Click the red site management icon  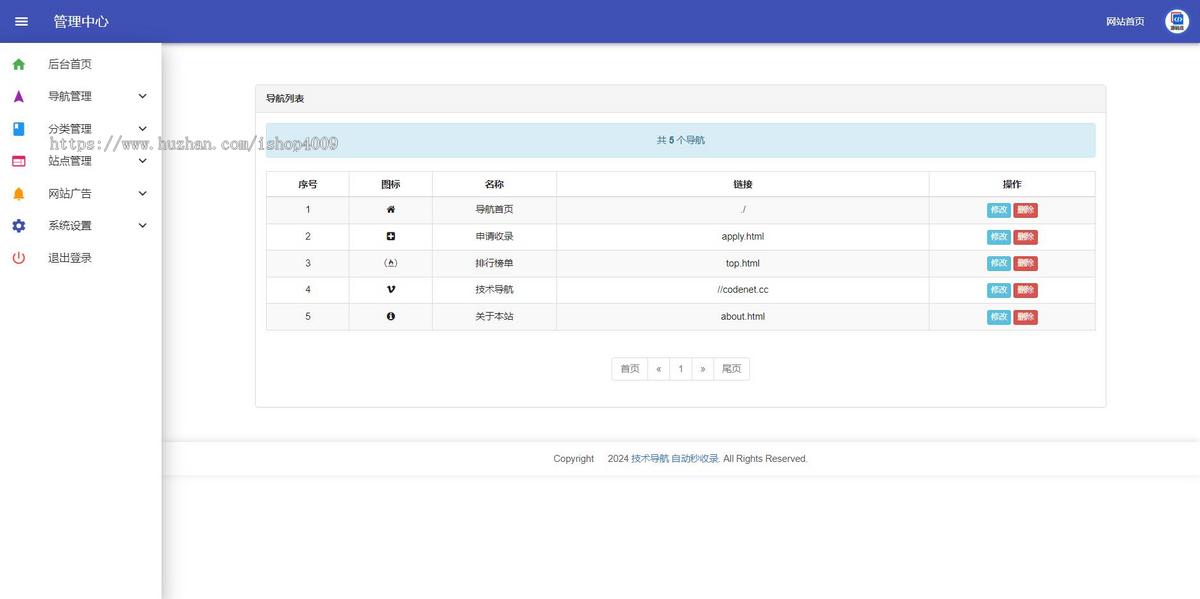tap(19, 161)
